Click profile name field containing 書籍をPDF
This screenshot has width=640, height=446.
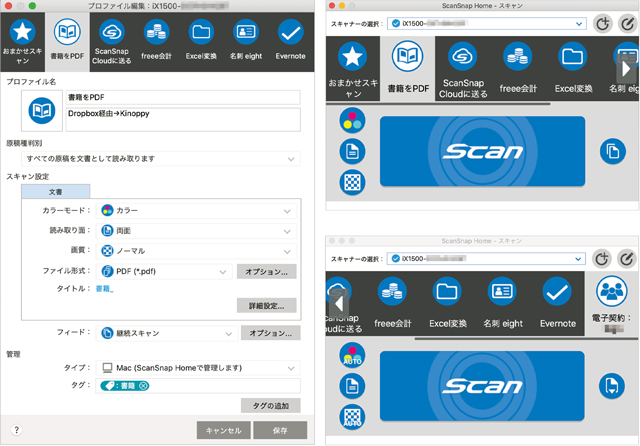click(x=183, y=98)
